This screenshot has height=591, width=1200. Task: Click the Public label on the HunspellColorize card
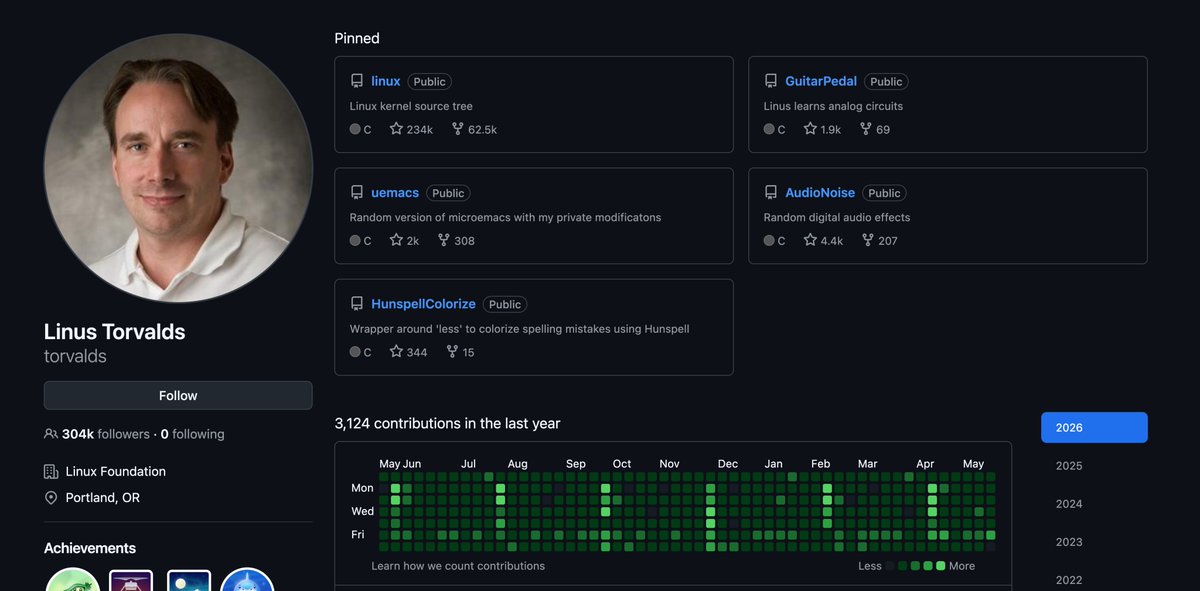505,304
